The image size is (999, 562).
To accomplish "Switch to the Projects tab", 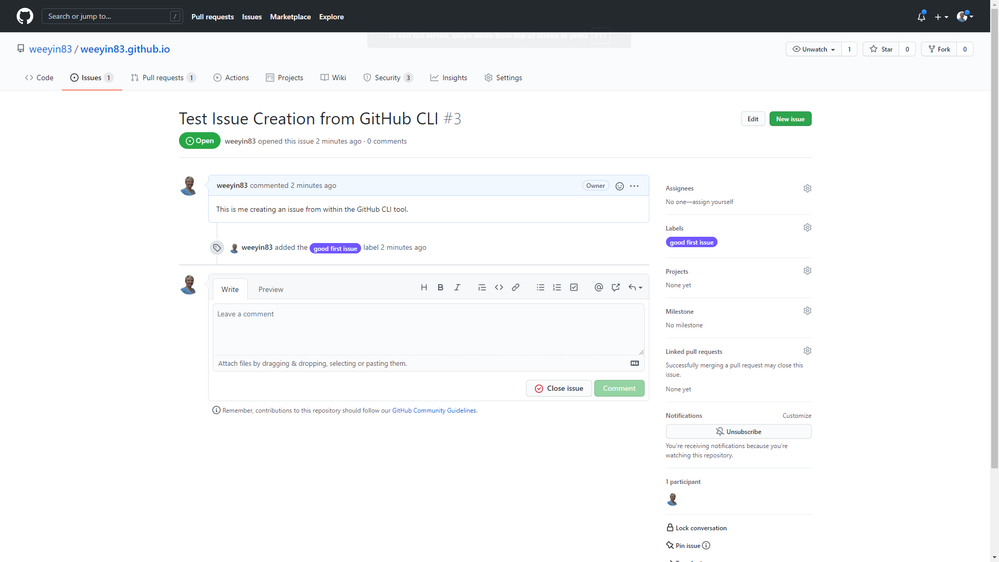I will pos(284,78).
